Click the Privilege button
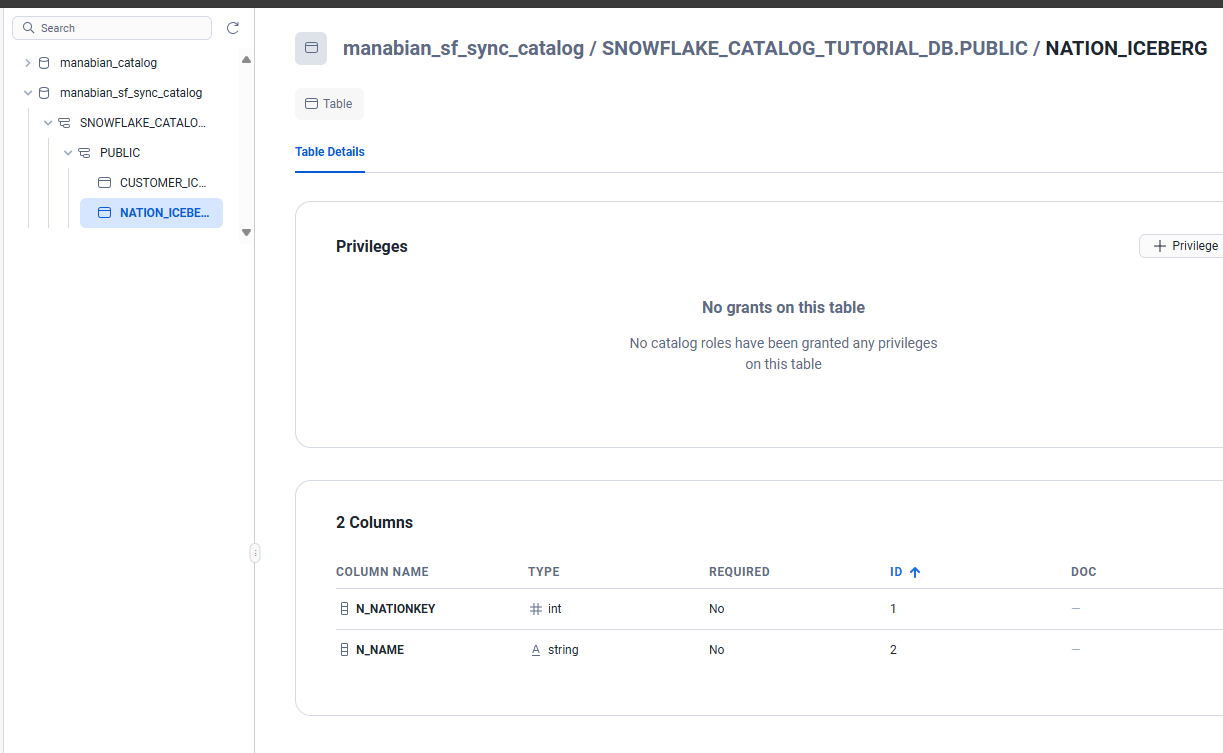 [1181, 246]
